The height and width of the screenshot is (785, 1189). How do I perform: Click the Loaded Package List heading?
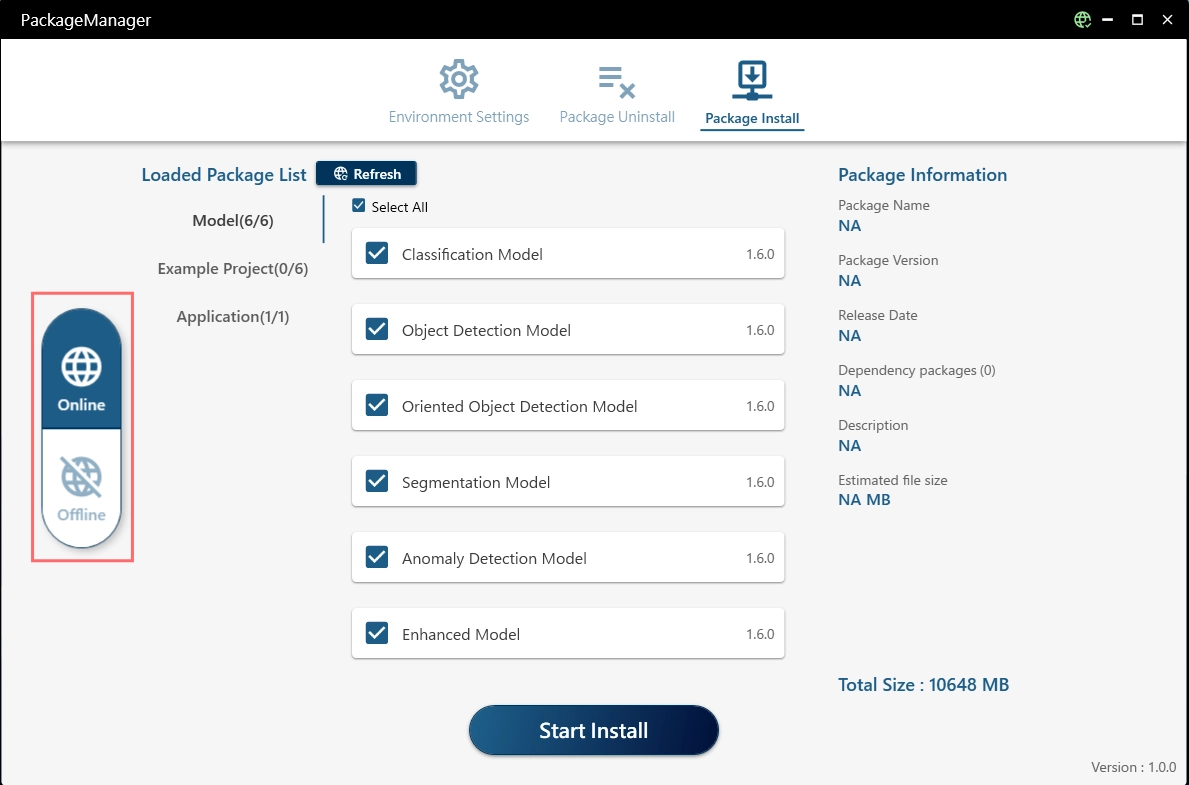tap(224, 174)
